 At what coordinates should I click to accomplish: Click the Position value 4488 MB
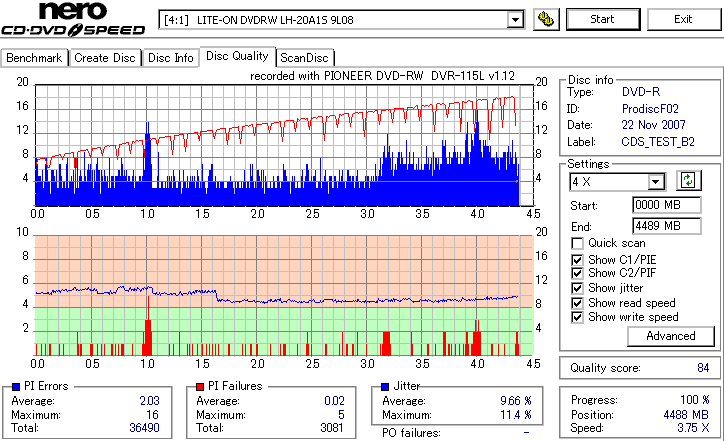686,415
